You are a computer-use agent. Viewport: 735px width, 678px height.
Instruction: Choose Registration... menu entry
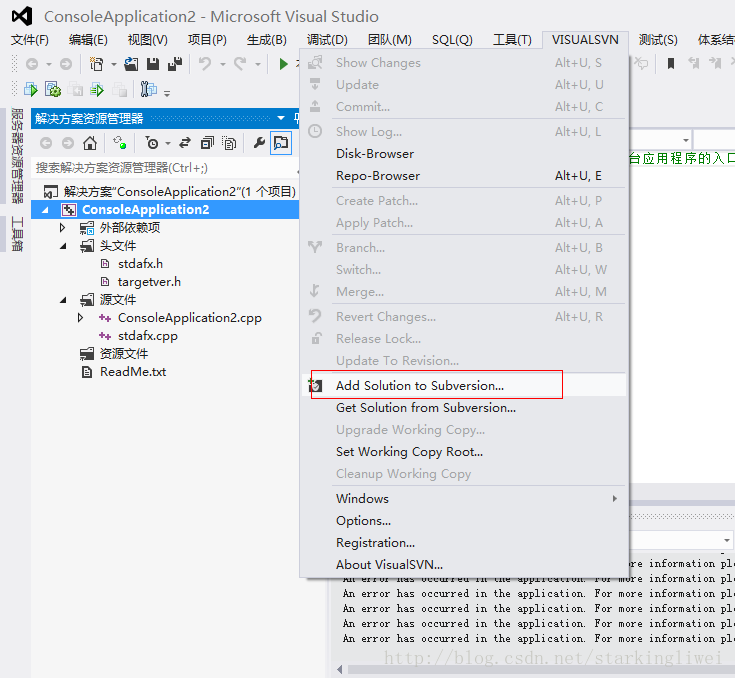[463, 542]
